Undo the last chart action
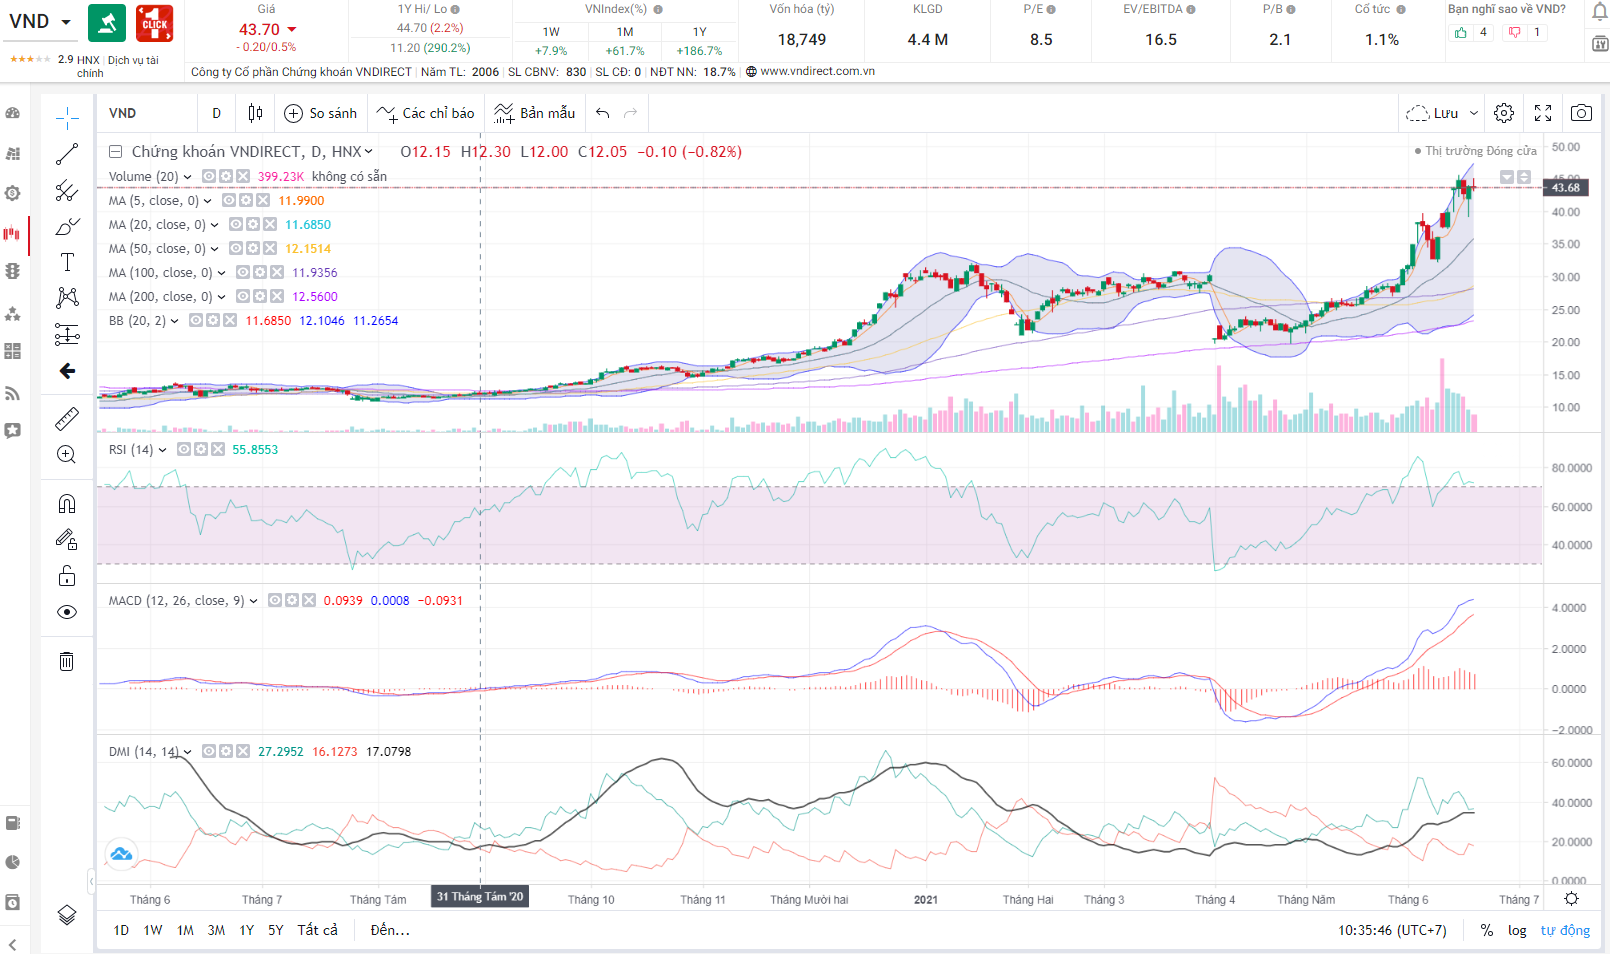 click(x=602, y=113)
